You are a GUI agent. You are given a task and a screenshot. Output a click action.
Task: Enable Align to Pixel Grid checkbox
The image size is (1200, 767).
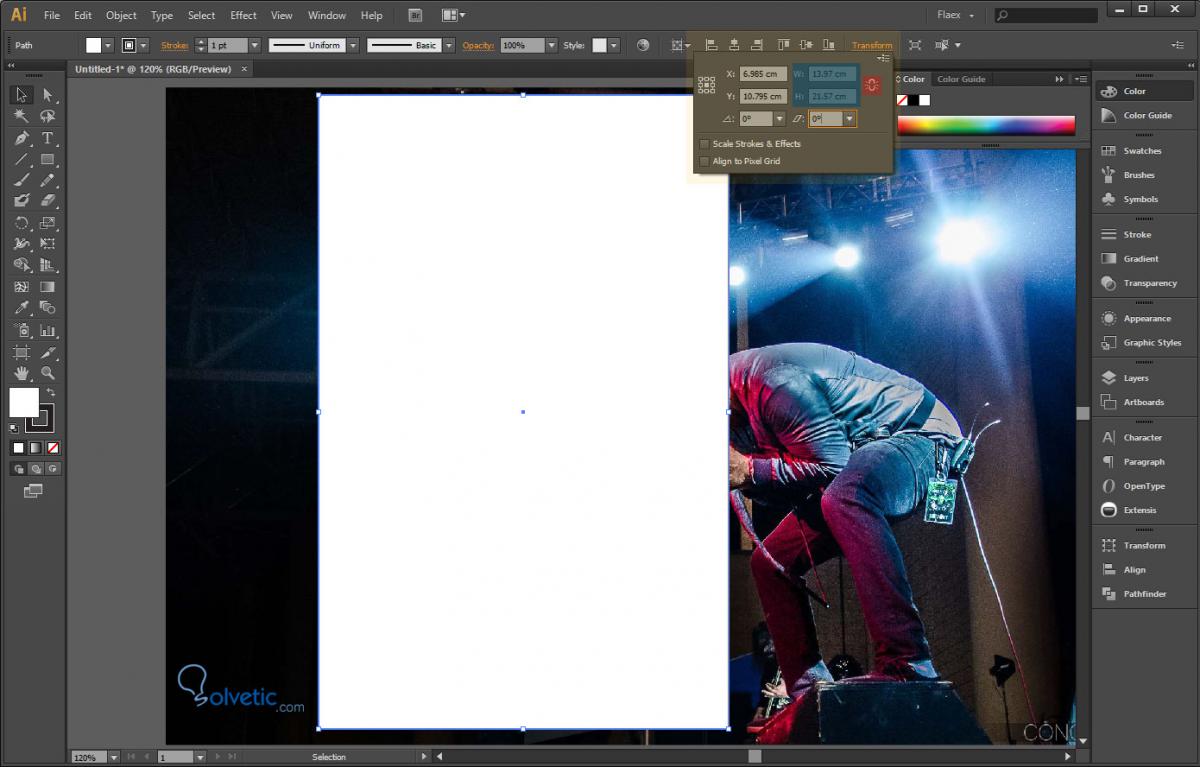pyautogui.click(x=704, y=161)
